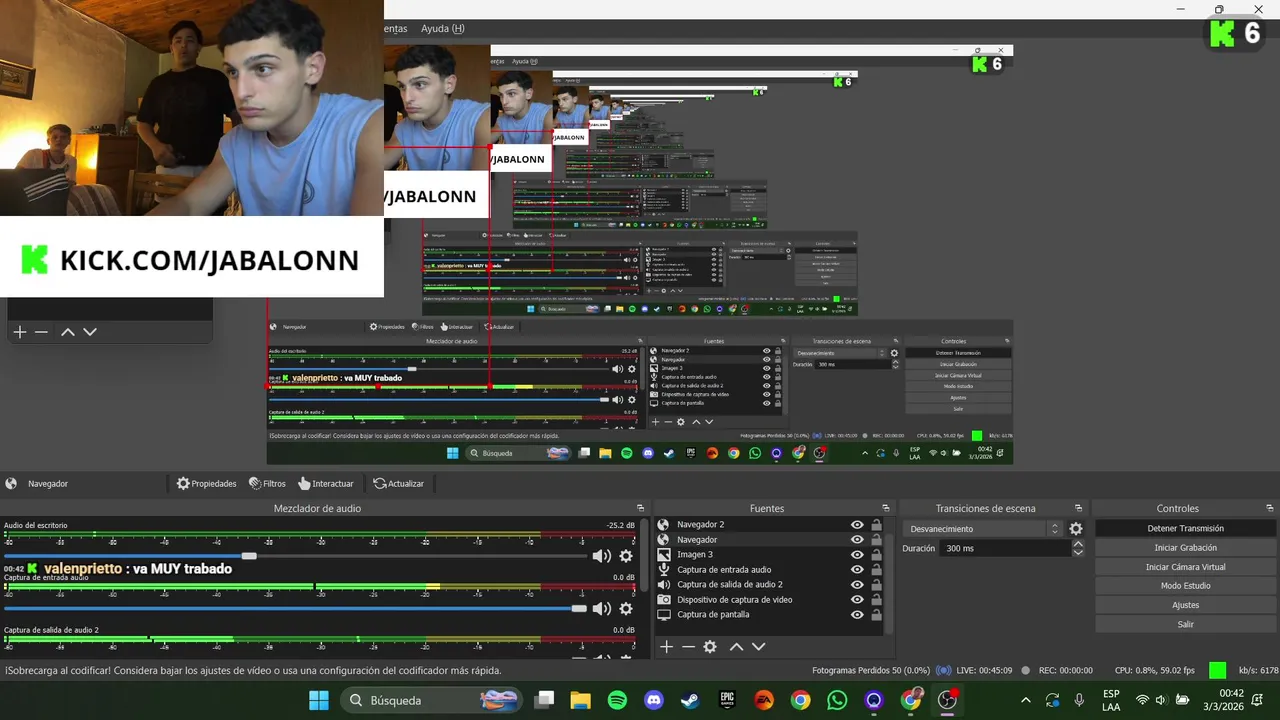Open Ajustes from Controles
The height and width of the screenshot is (720, 1280).
(x=1185, y=605)
